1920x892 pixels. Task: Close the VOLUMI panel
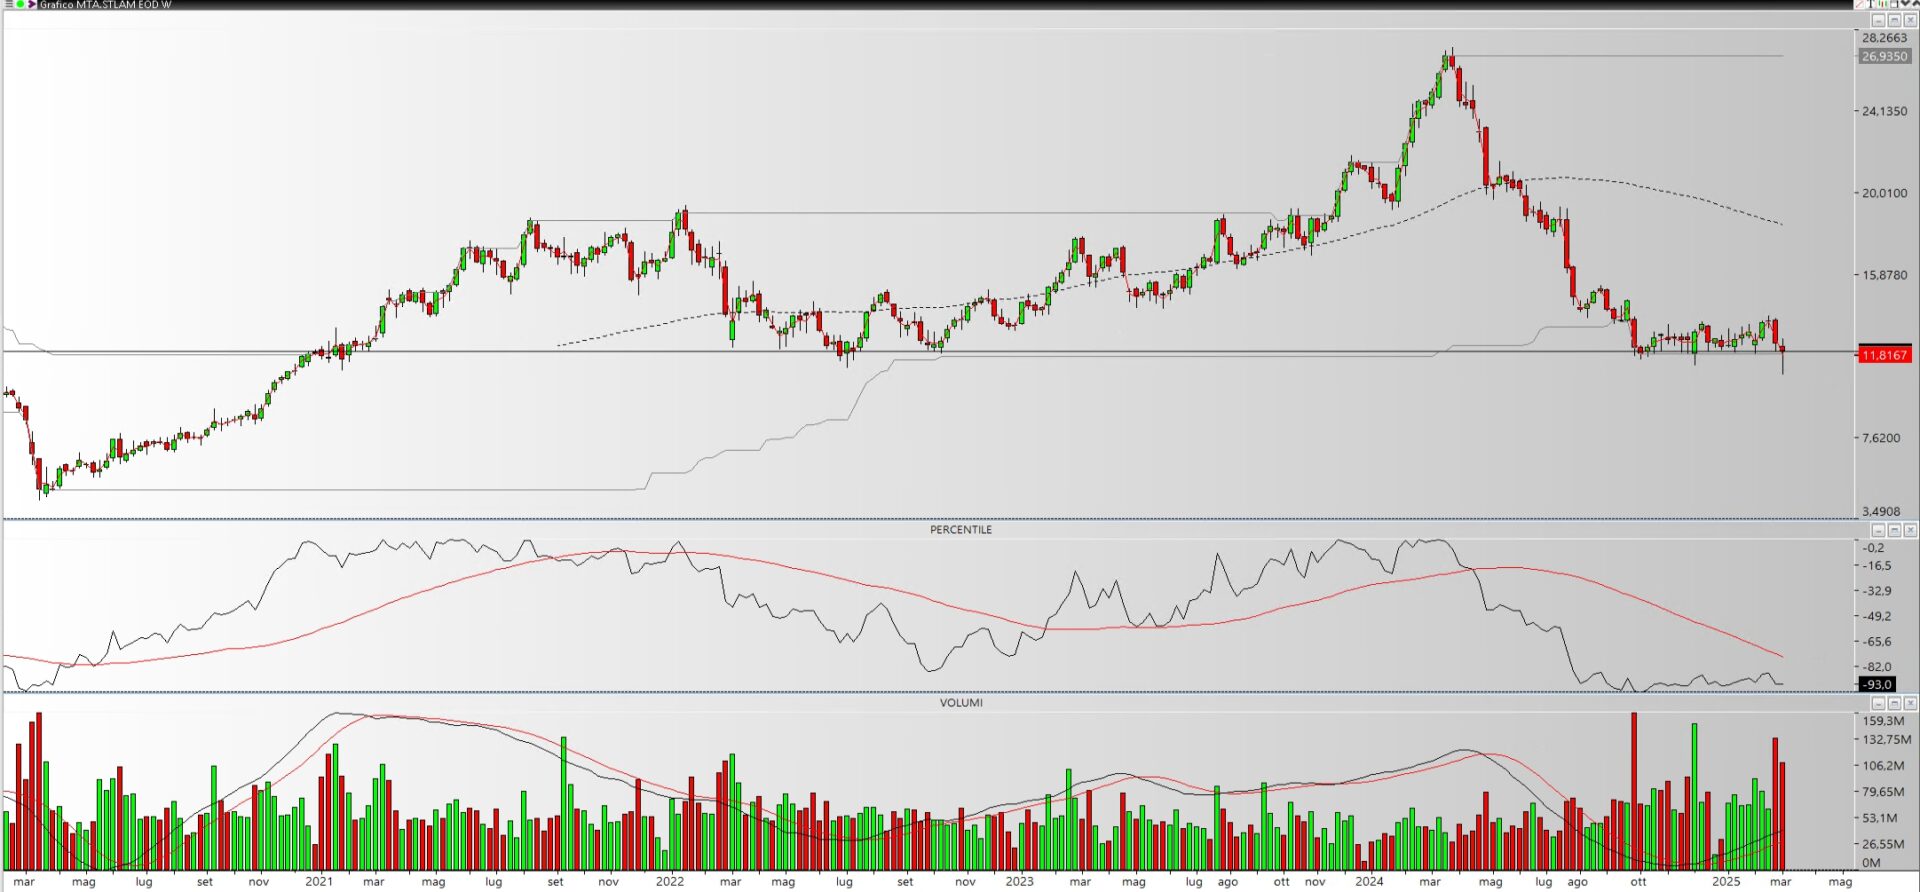click(1910, 703)
